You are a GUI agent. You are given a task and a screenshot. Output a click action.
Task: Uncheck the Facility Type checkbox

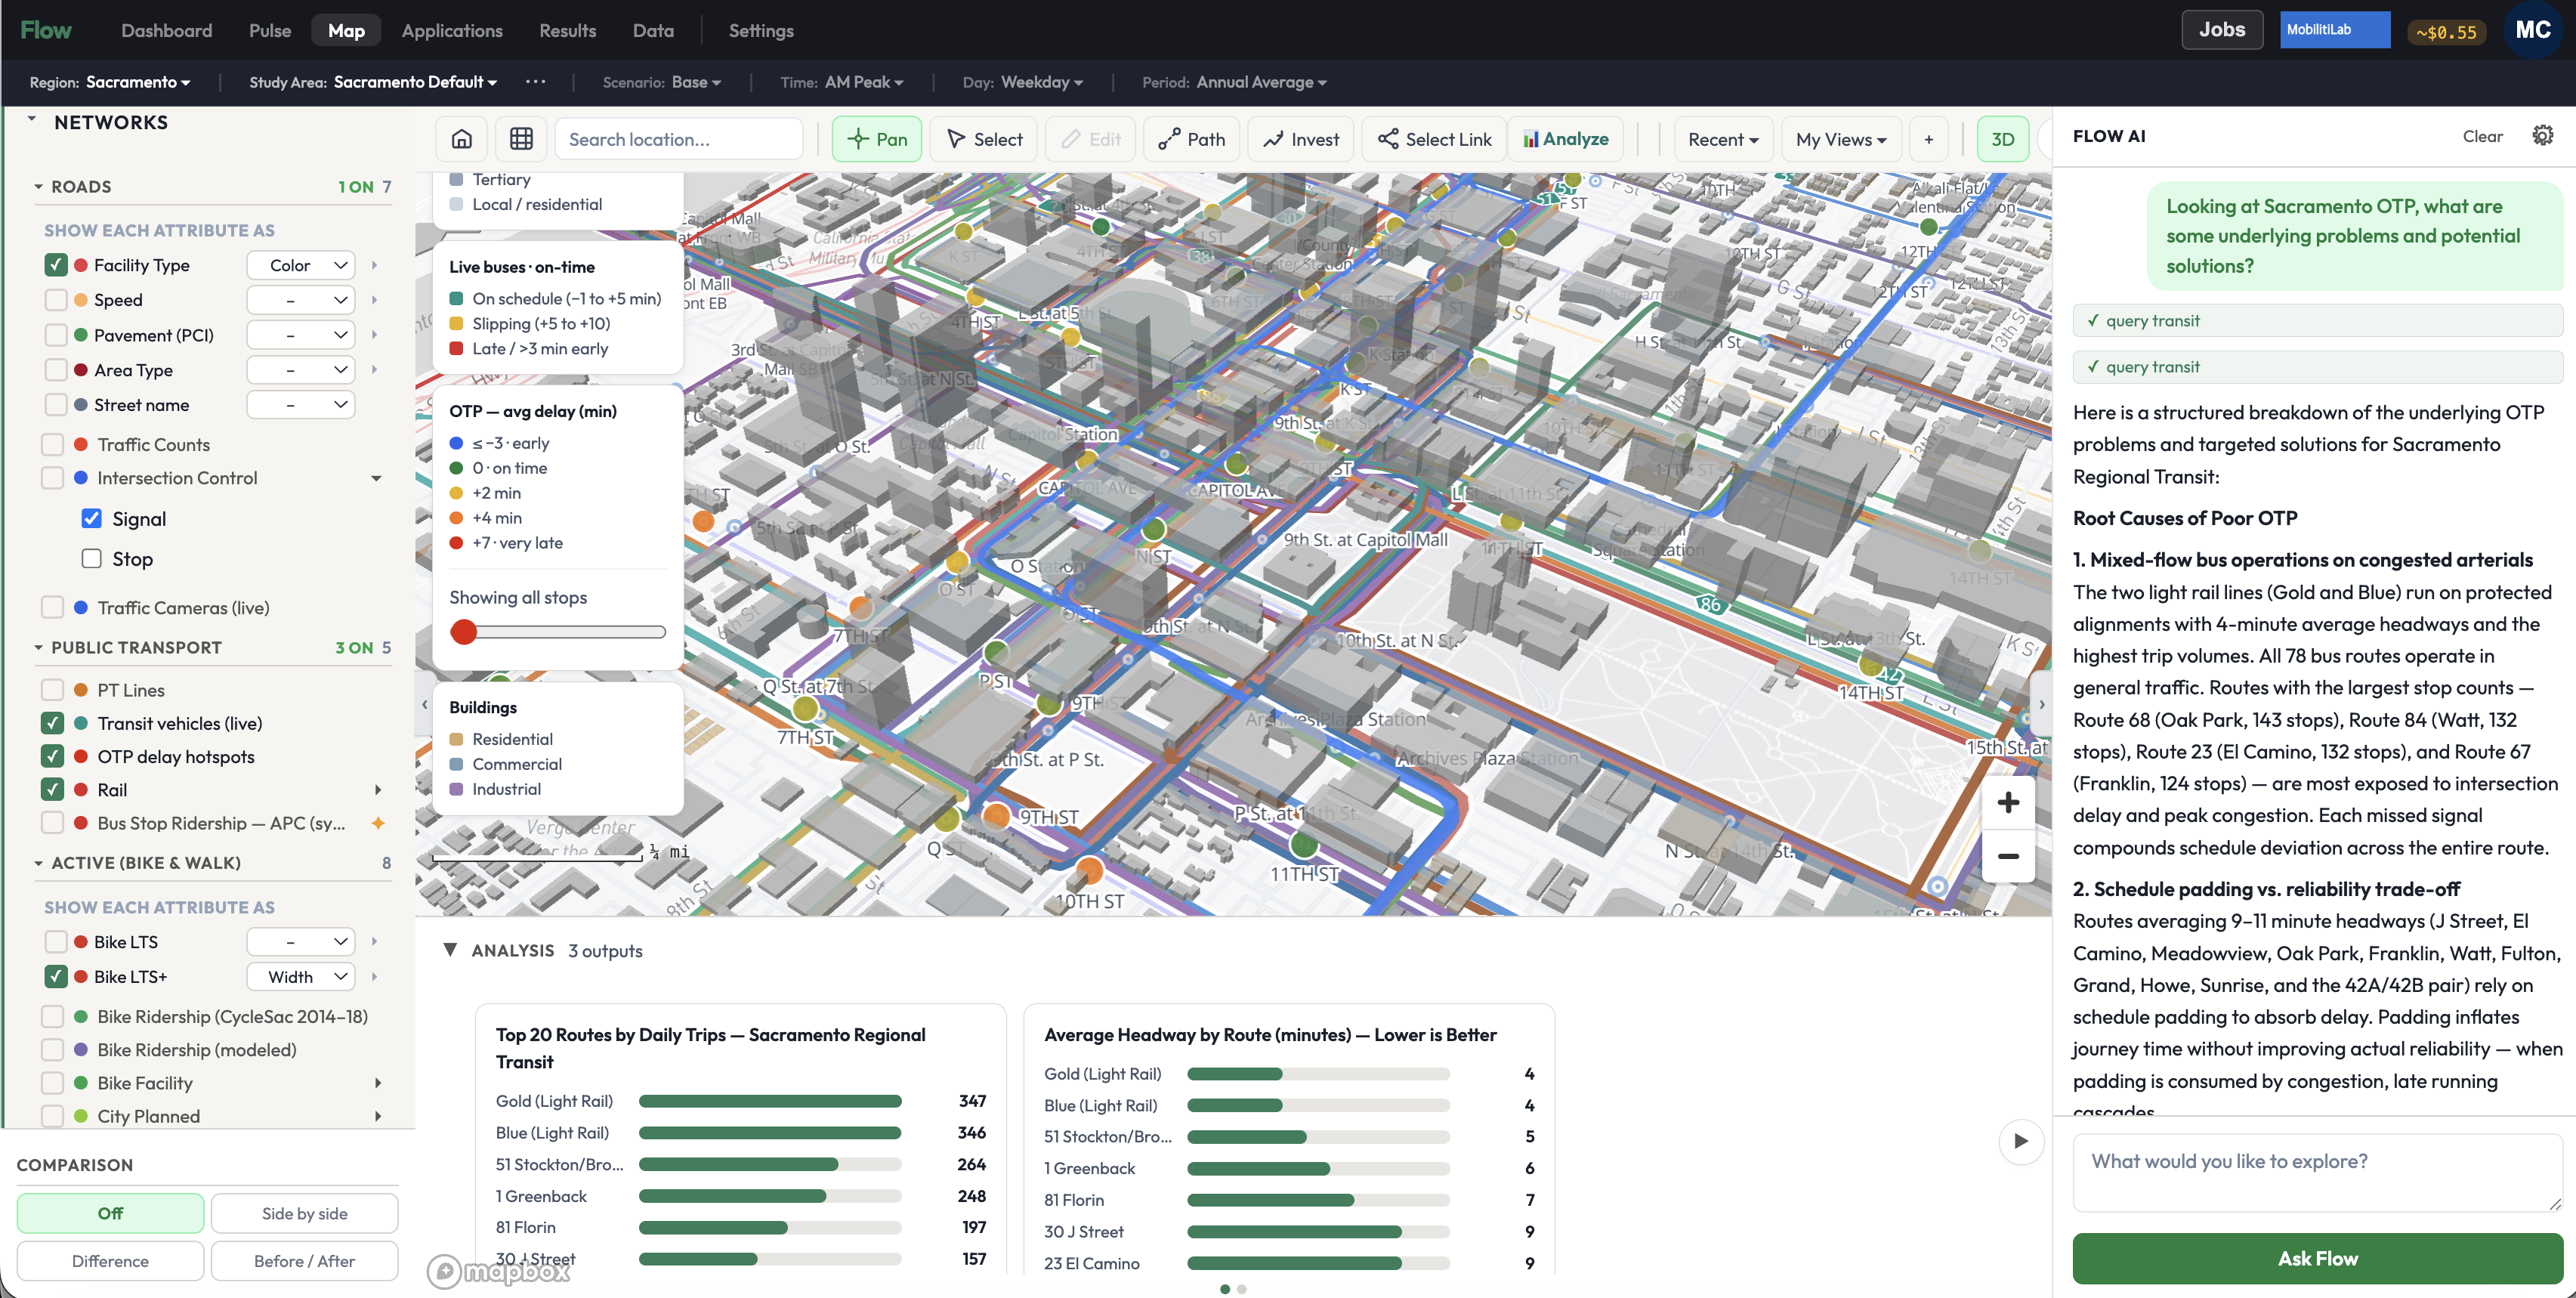56,265
